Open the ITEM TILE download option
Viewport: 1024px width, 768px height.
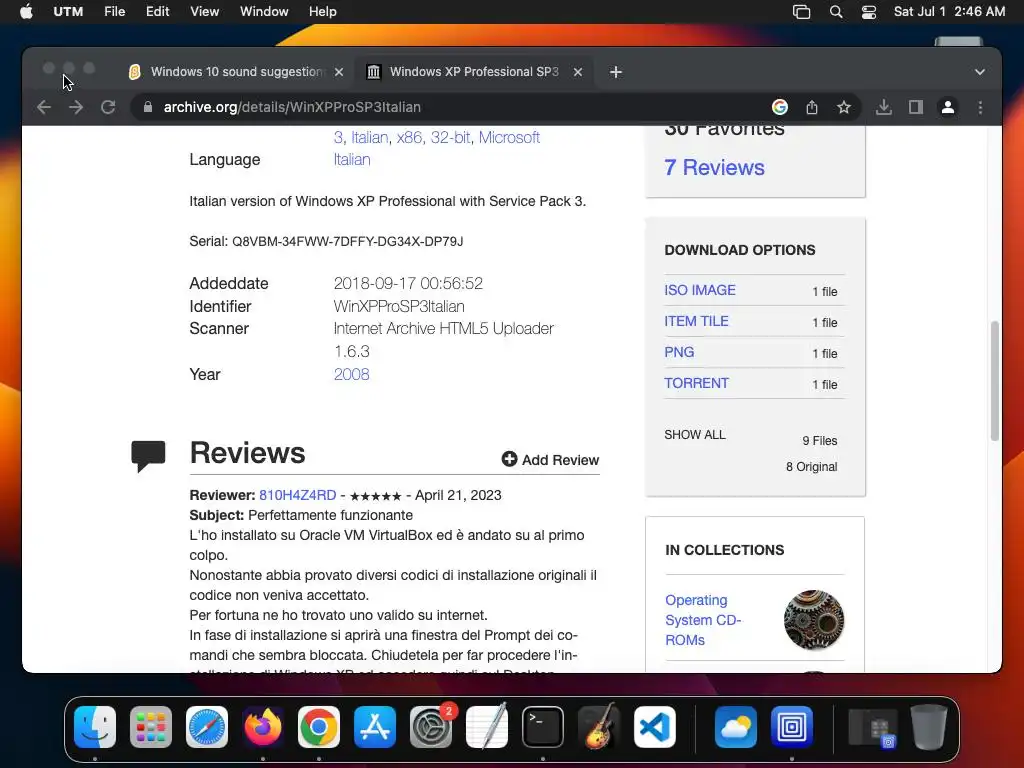click(696, 321)
